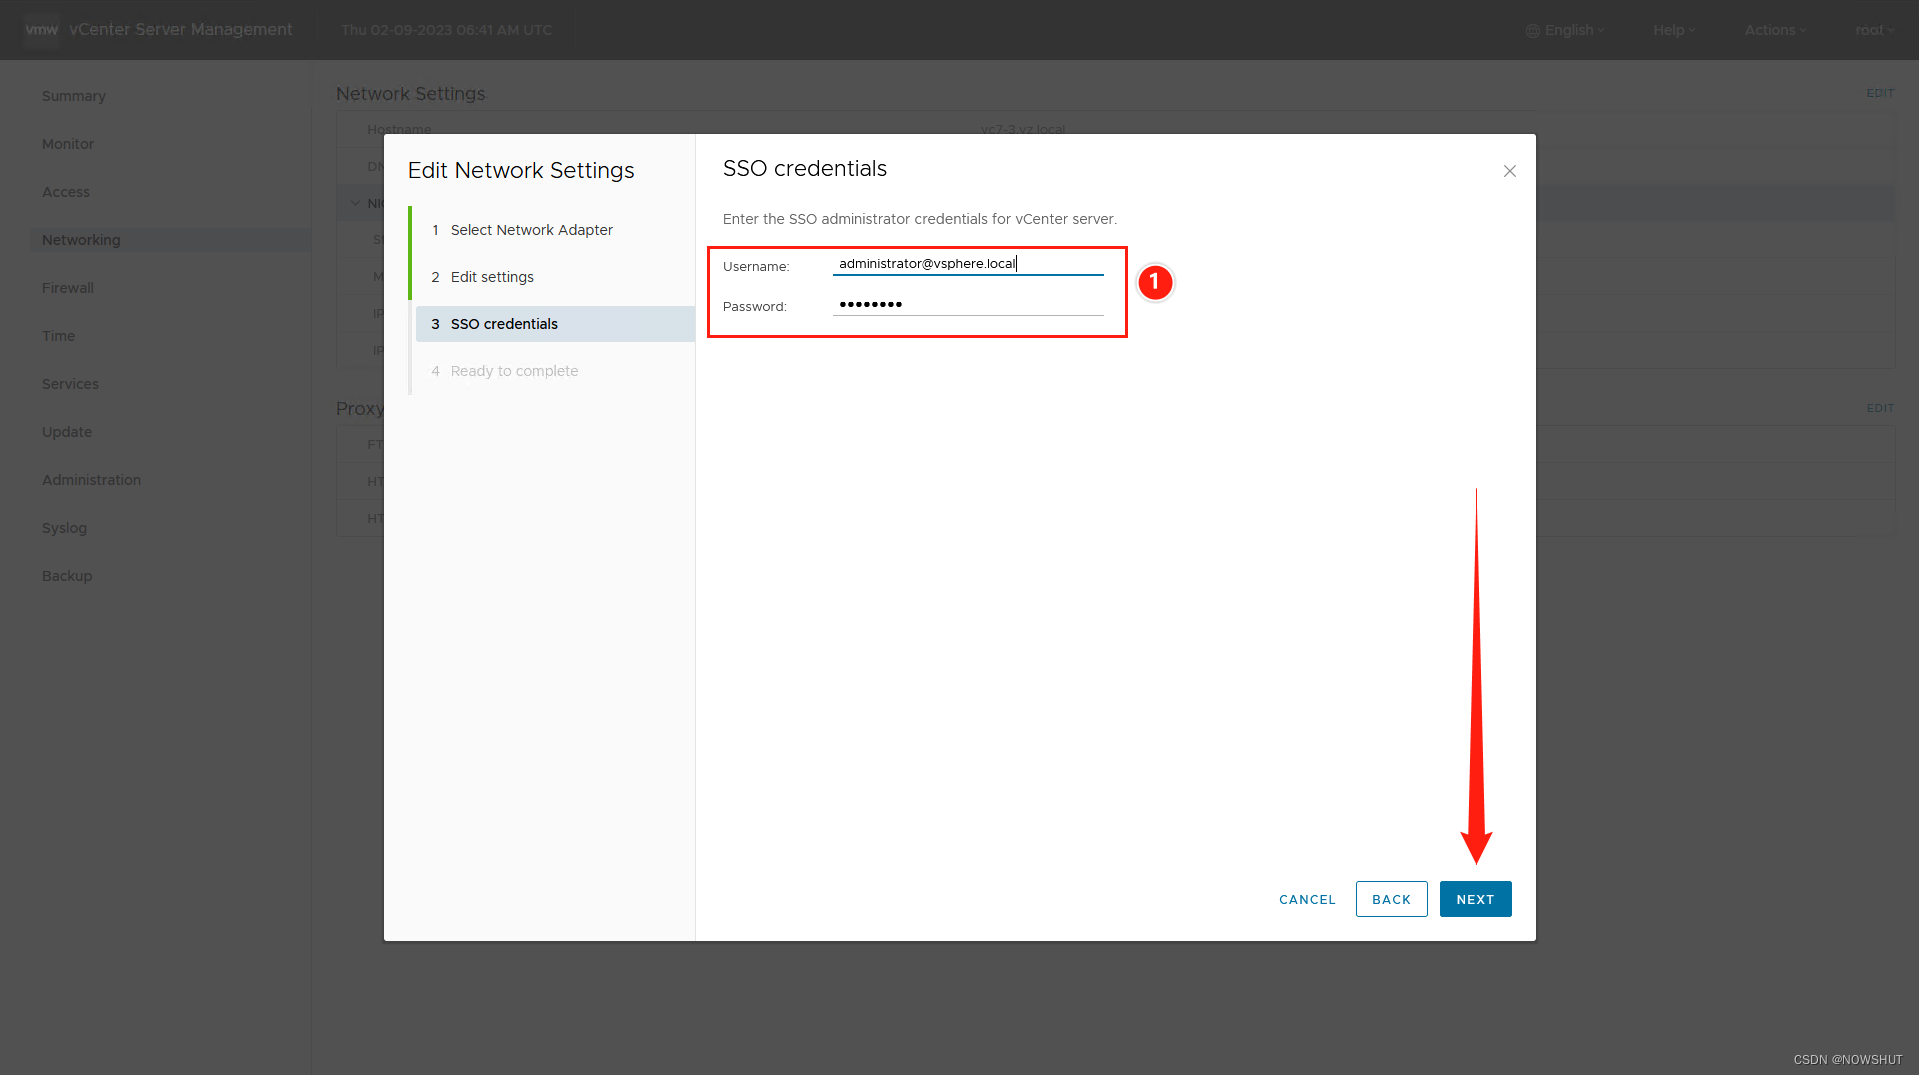Open the root user dropdown

click(1875, 30)
